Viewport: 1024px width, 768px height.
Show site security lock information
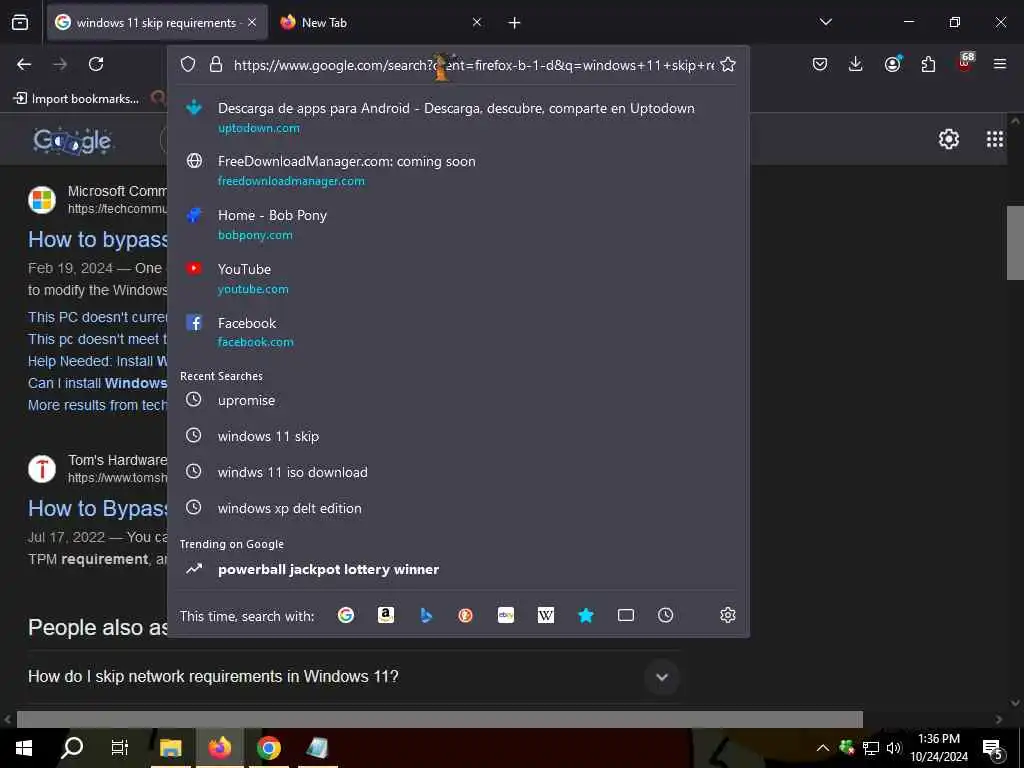tap(216, 65)
